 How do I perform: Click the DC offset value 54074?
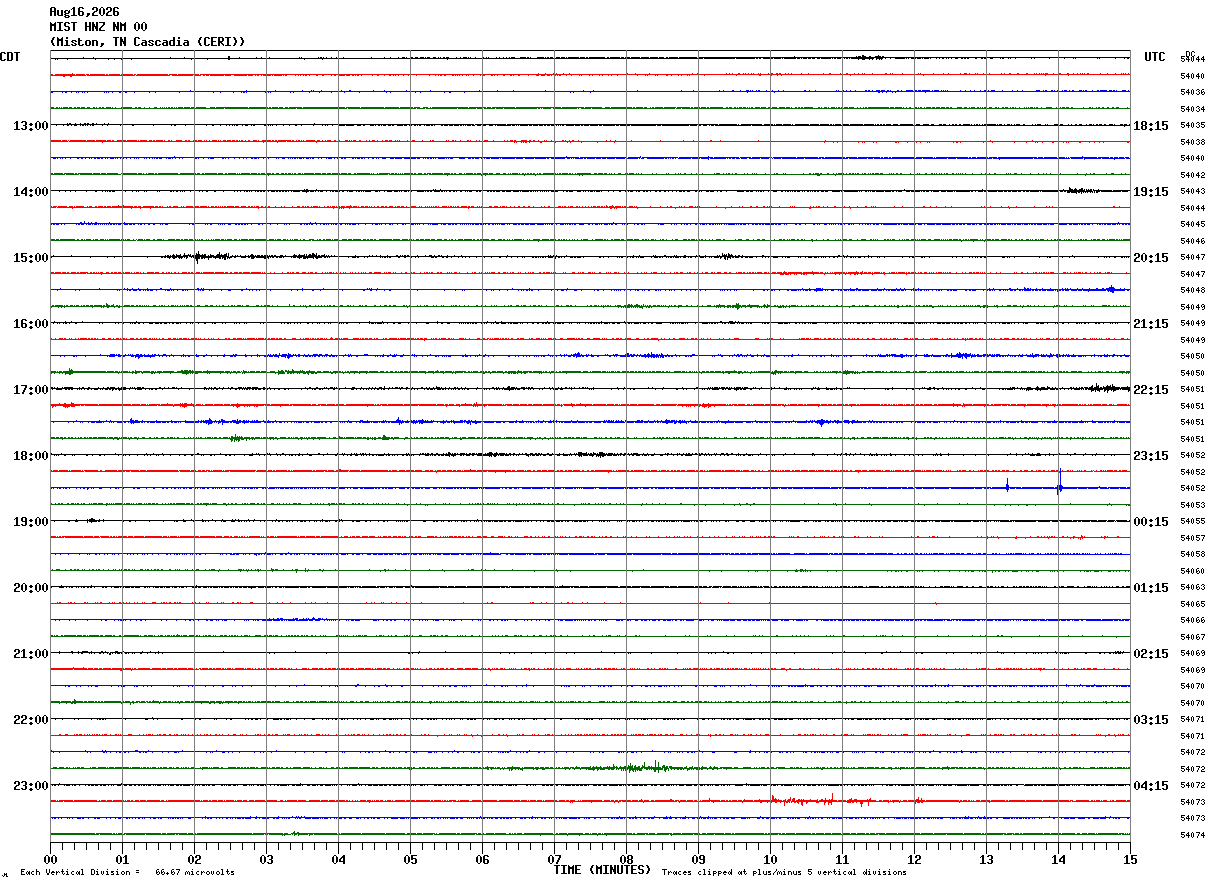(x=1192, y=835)
